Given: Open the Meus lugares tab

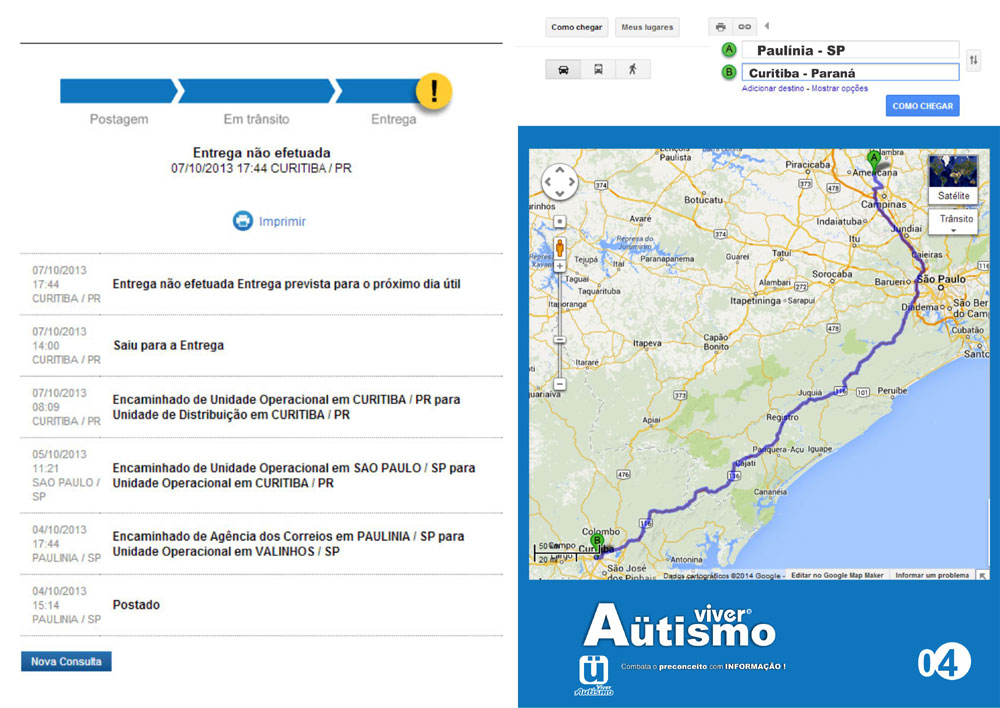Looking at the screenshot, I should coord(646,27).
